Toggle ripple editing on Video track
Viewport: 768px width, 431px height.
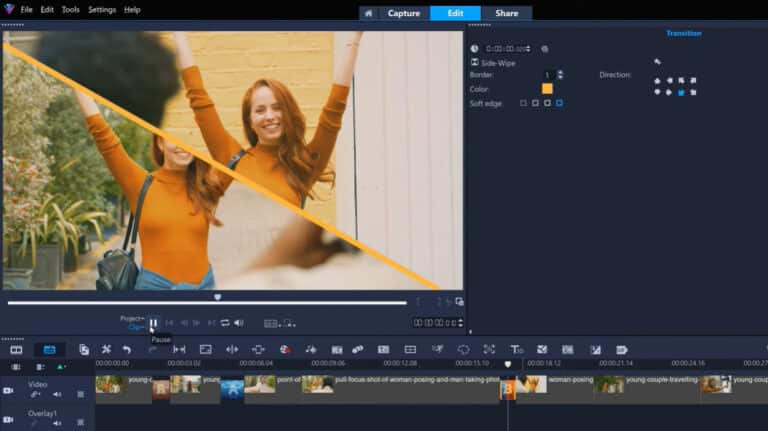pyautogui.click(x=35, y=395)
